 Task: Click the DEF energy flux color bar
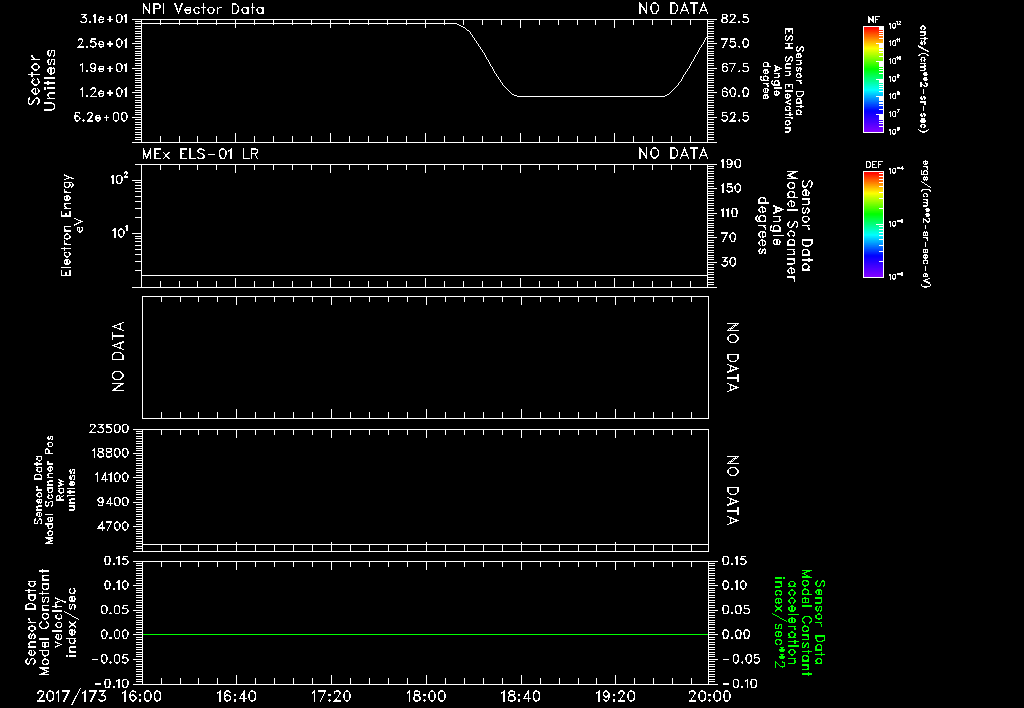(x=873, y=224)
